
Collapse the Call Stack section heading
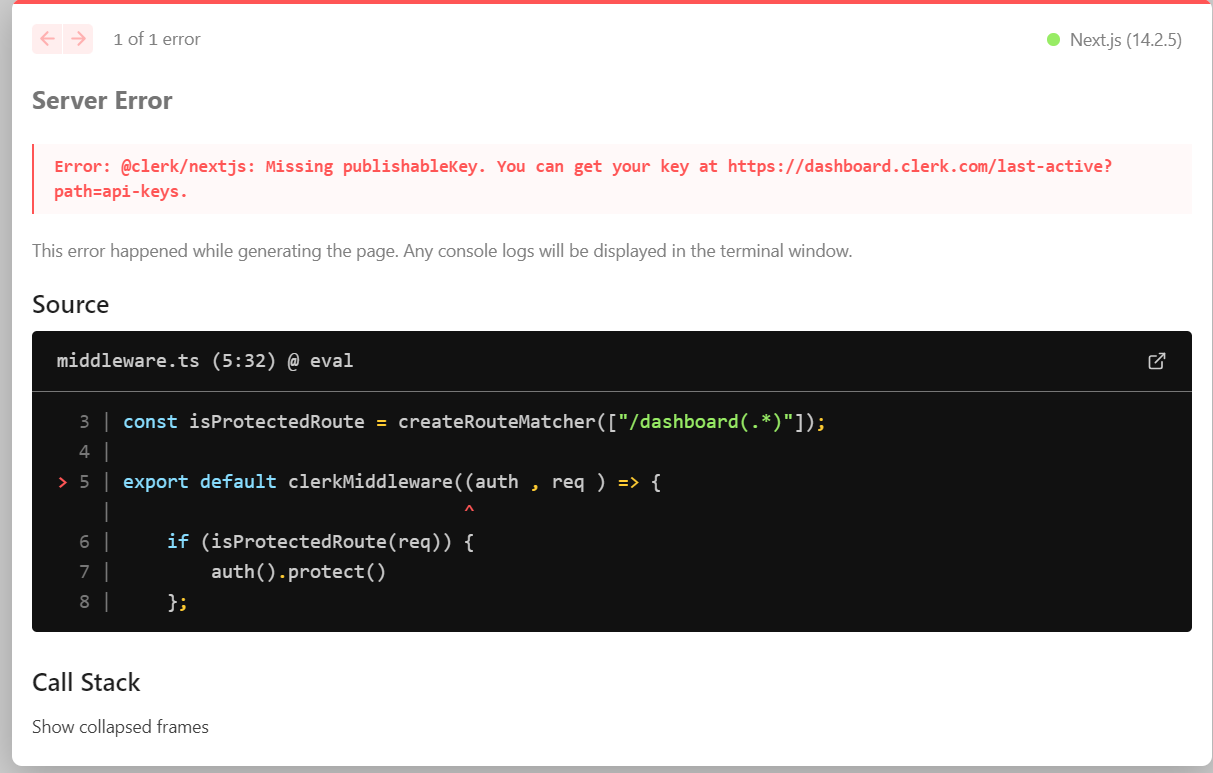coord(86,683)
